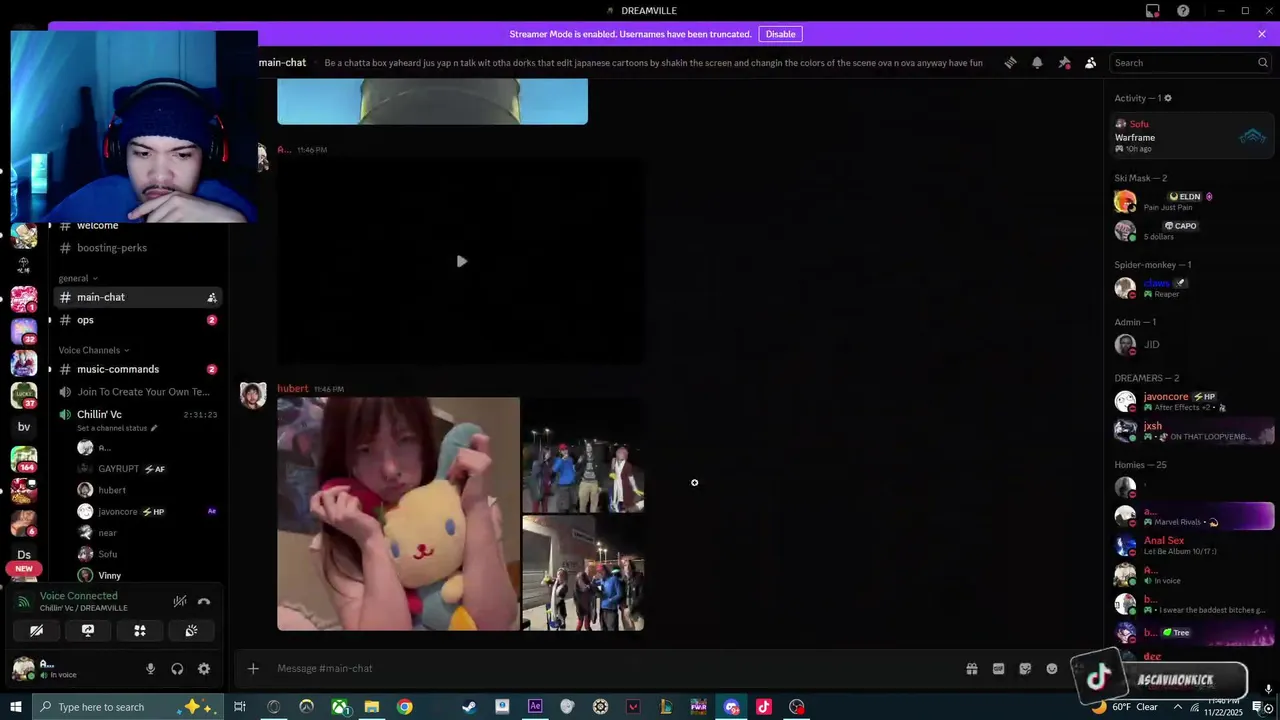Disconnect from voice channel

(x=204, y=601)
